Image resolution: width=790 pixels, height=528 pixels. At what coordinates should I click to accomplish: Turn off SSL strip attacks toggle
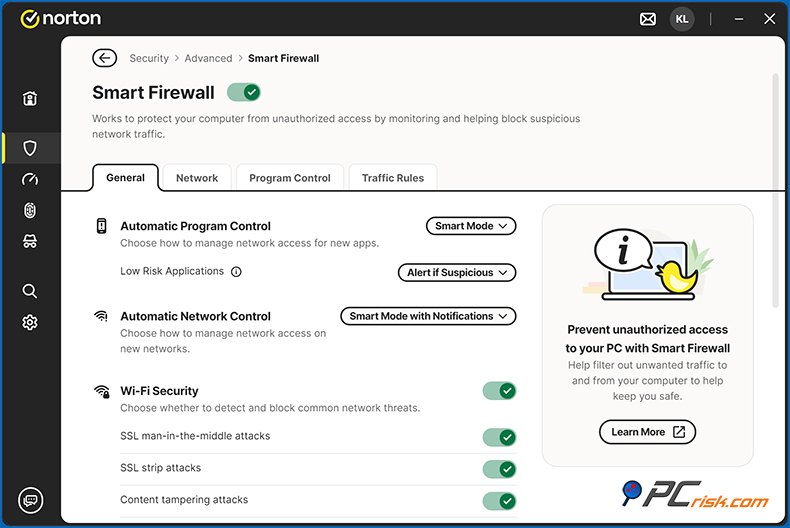499,469
